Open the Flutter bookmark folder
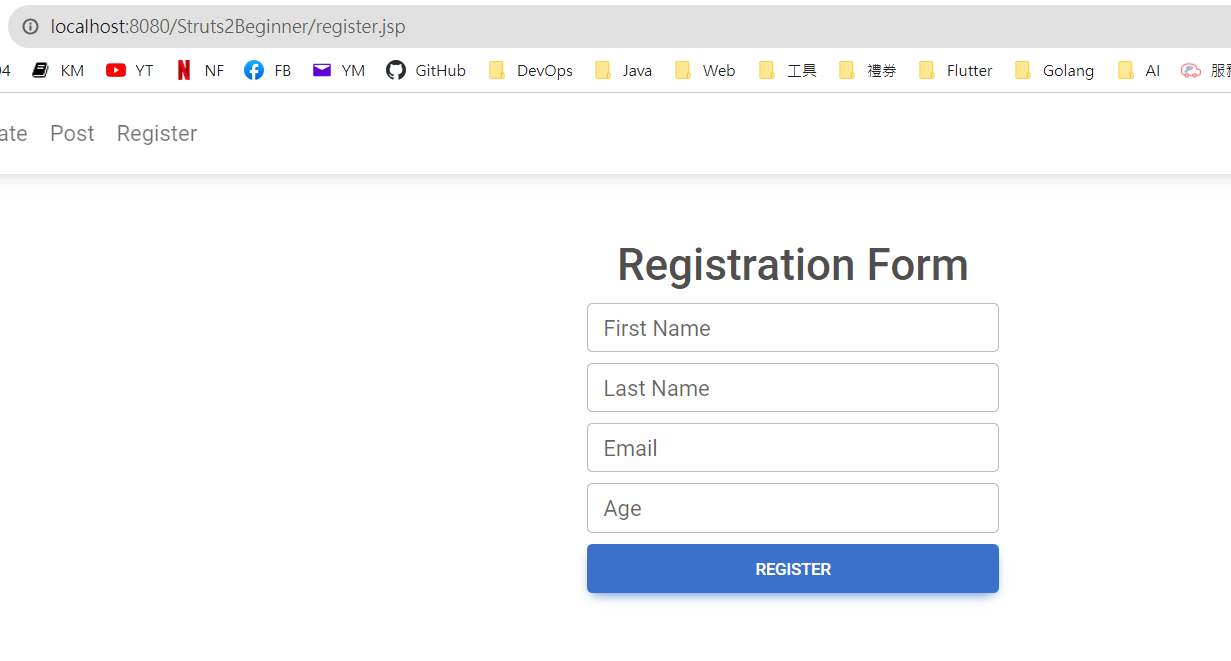Image resolution: width=1231 pixels, height=661 pixels. point(956,70)
